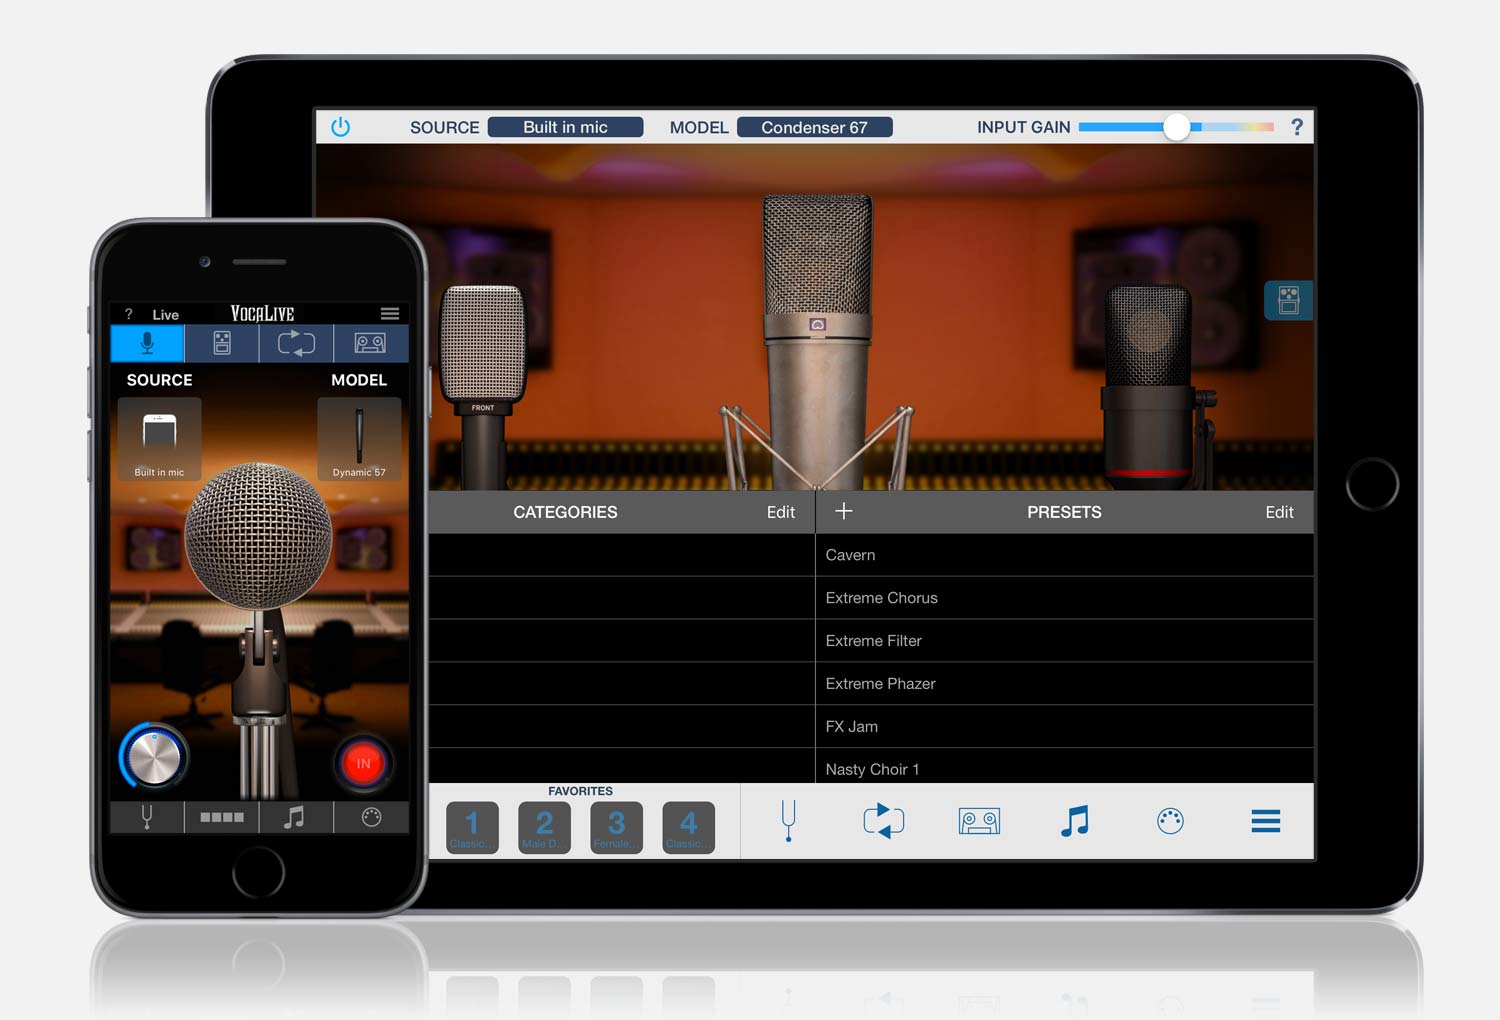Tap the music note song icon
The height and width of the screenshot is (1020, 1500).
tap(1075, 821)
